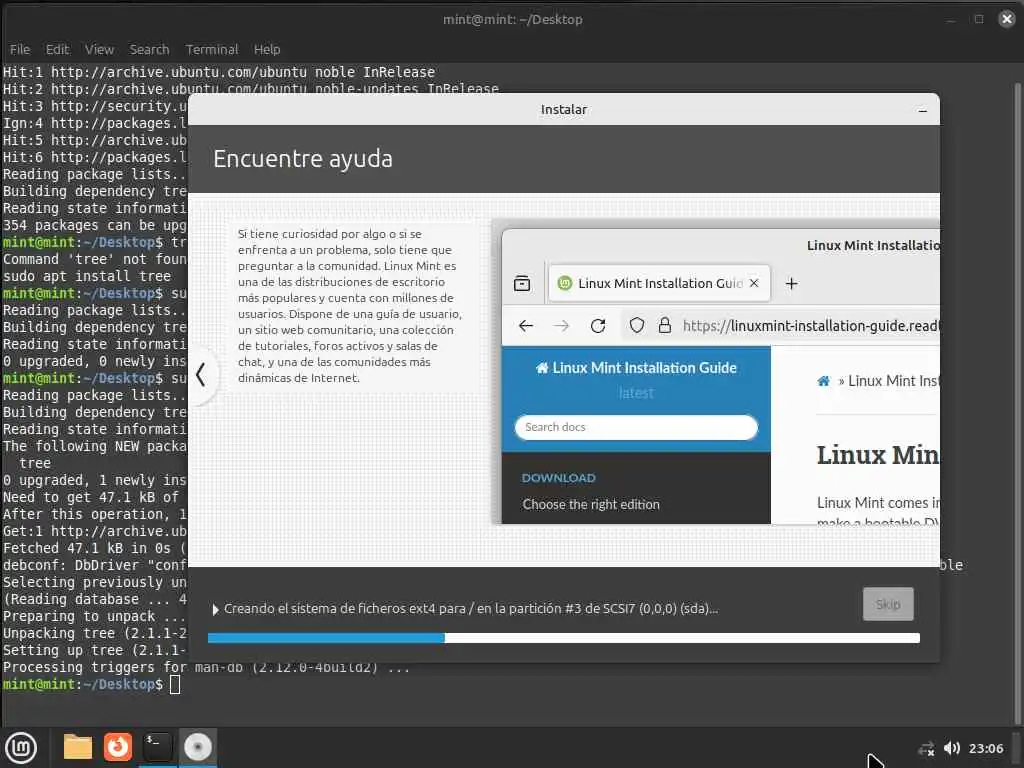Image resolution: width=1024 pixels, height=768 pixels.
Task: Open the volume control tray icon
Action: click(x=952, y=748)
